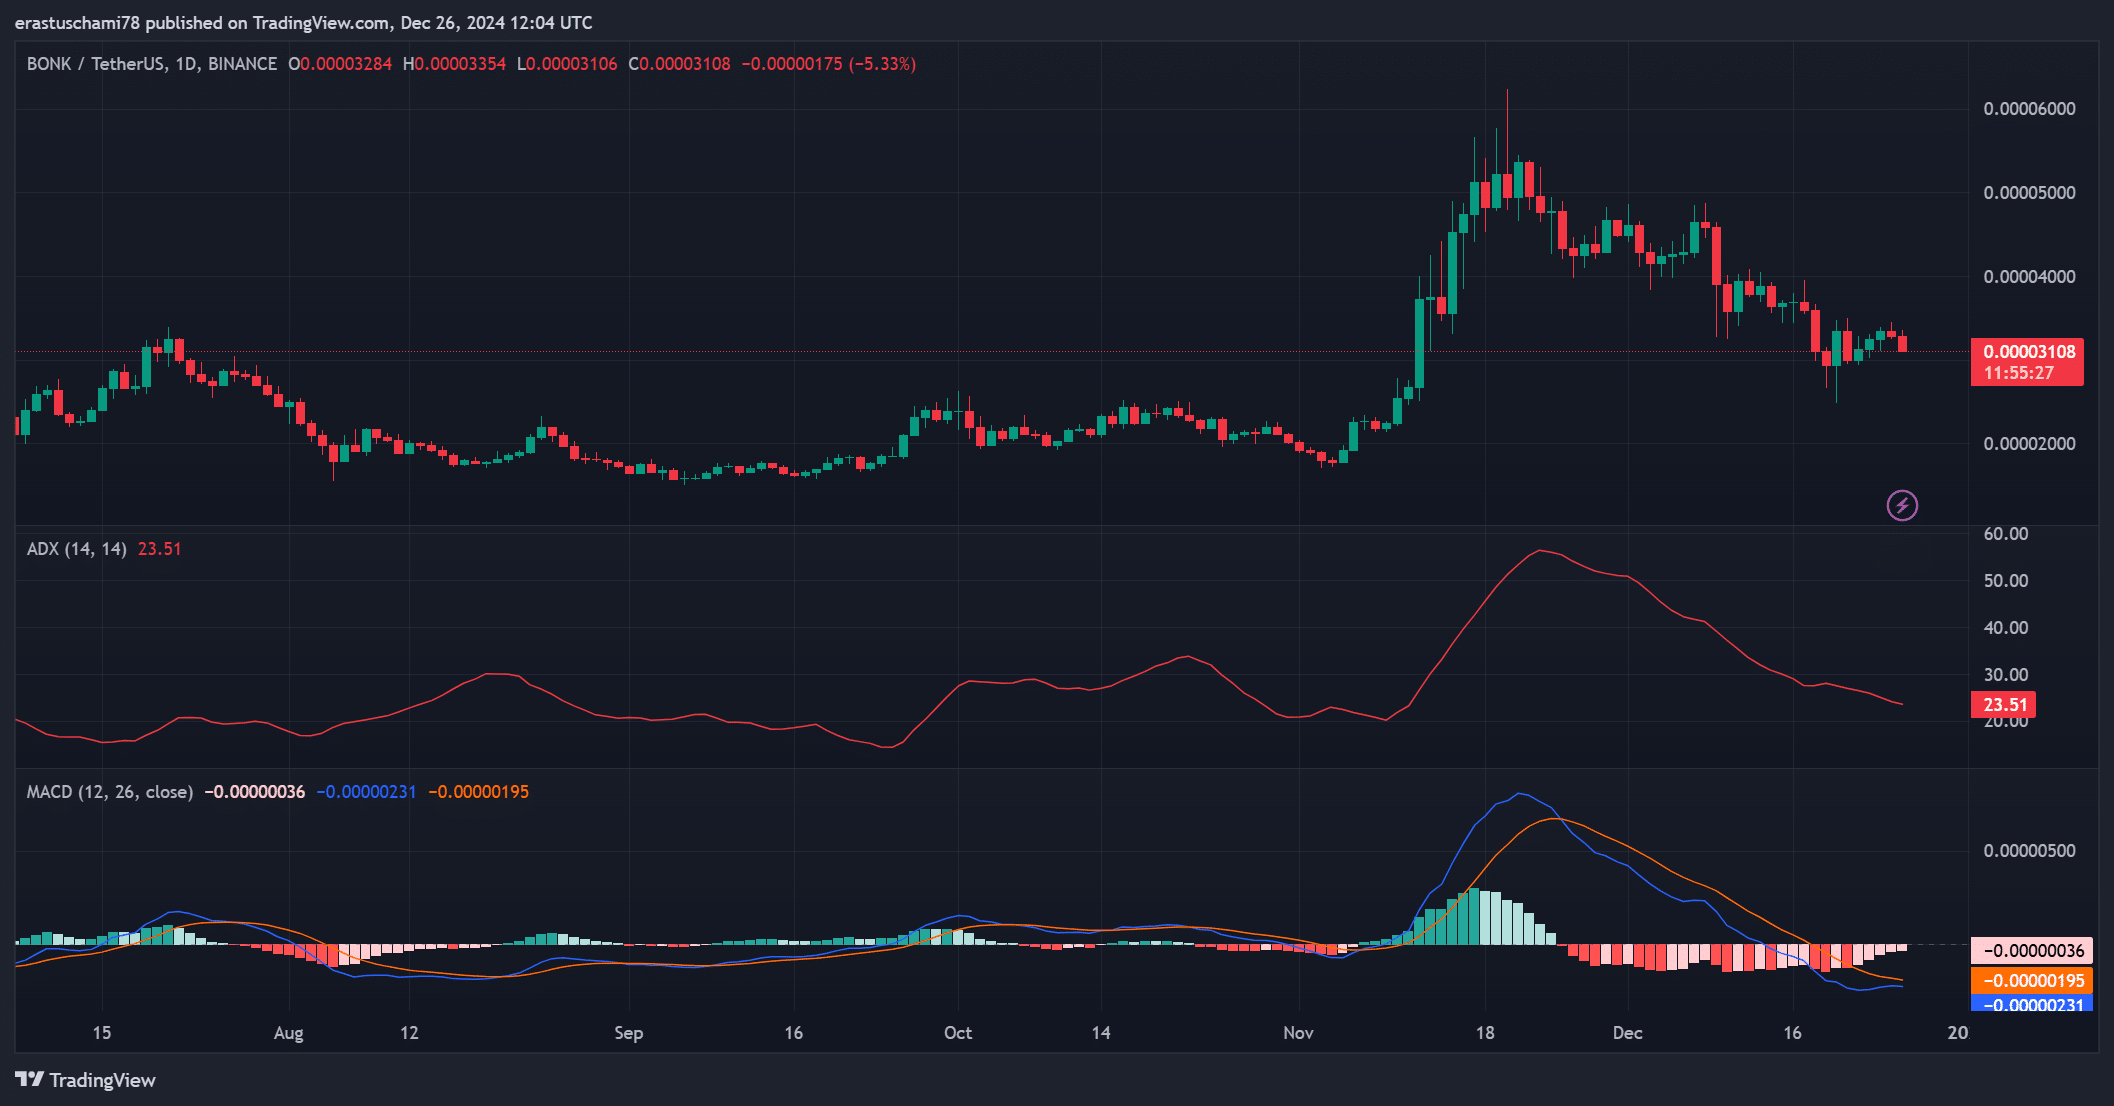Click the MACD (12, 26, close) indicator label
The height and width of the screenshot is (1106, 2114).
(x=110, y=792)
